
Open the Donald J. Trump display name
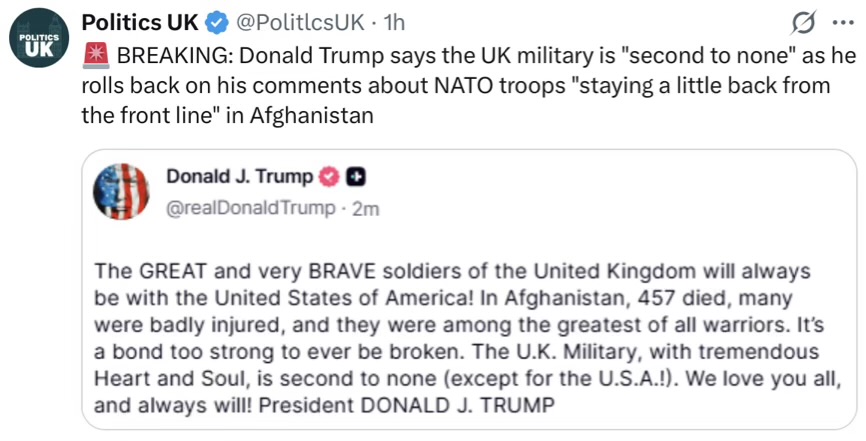(x=238, y=177)
